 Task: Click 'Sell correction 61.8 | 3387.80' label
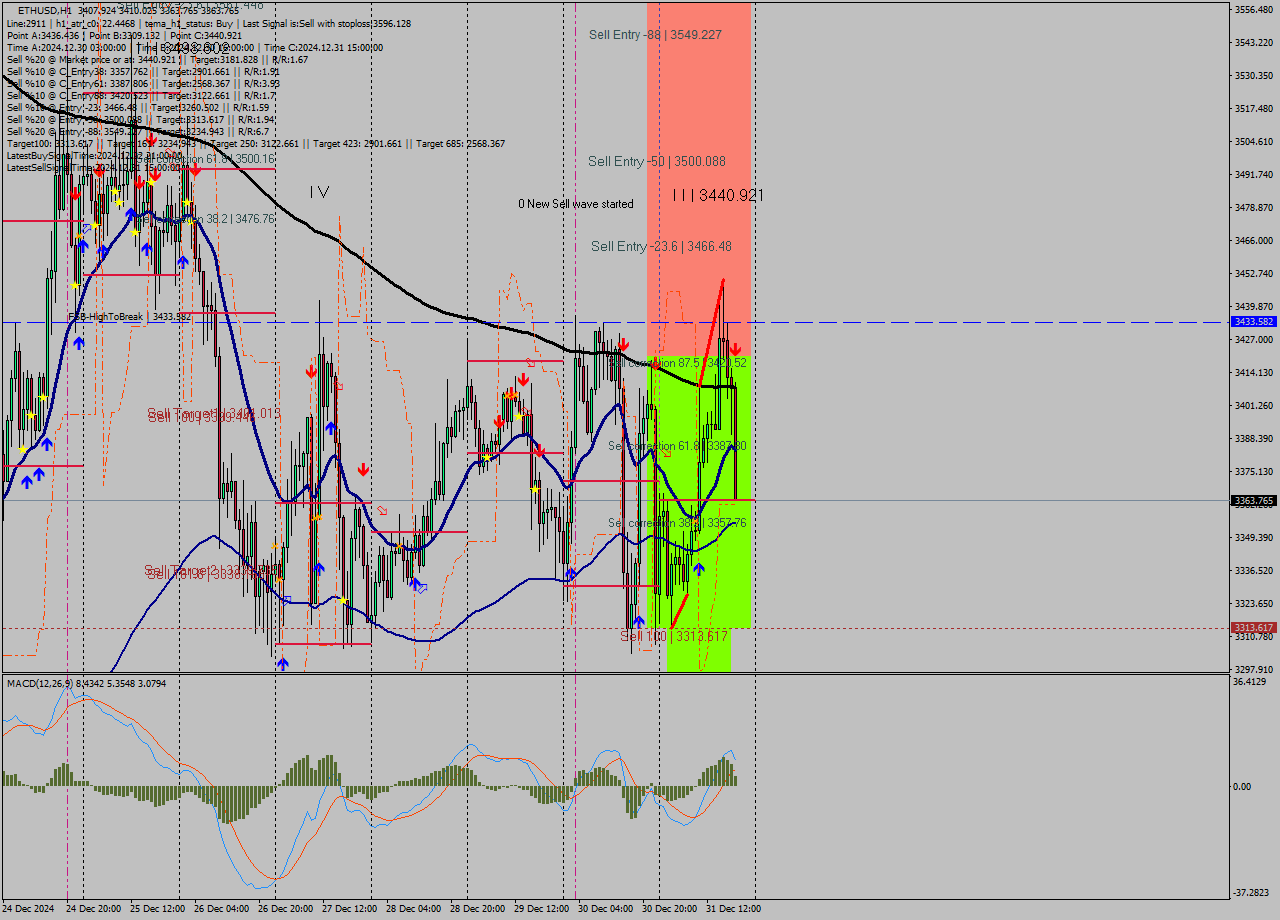(677, 446)
